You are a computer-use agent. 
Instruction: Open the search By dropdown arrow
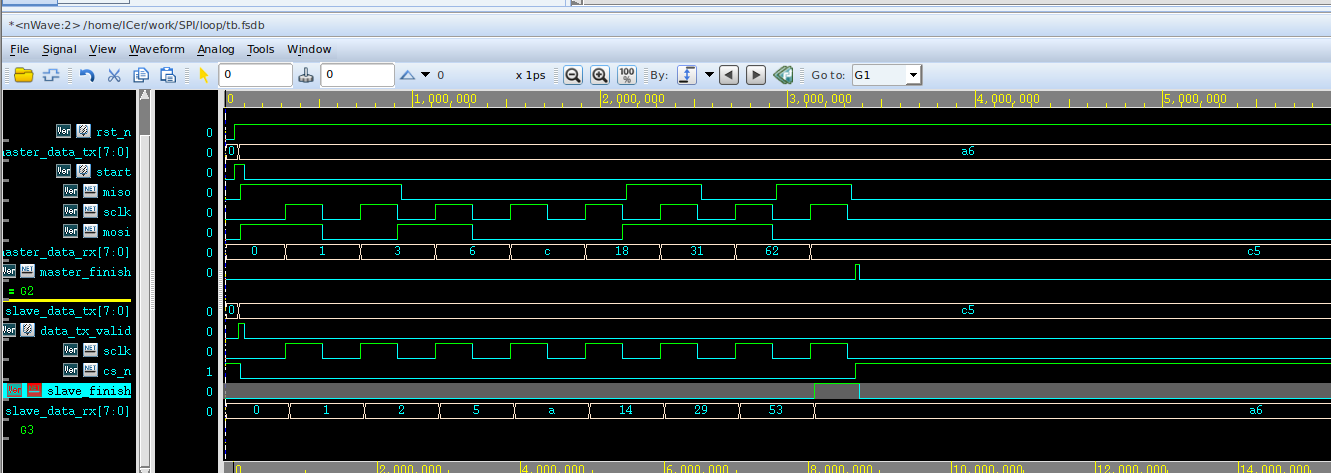(x=709, y=75)
